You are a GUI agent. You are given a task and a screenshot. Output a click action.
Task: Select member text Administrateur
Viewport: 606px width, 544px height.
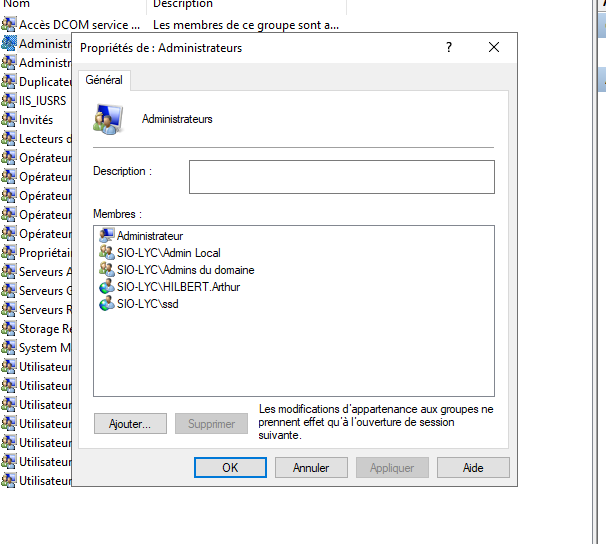click(150, 236)
